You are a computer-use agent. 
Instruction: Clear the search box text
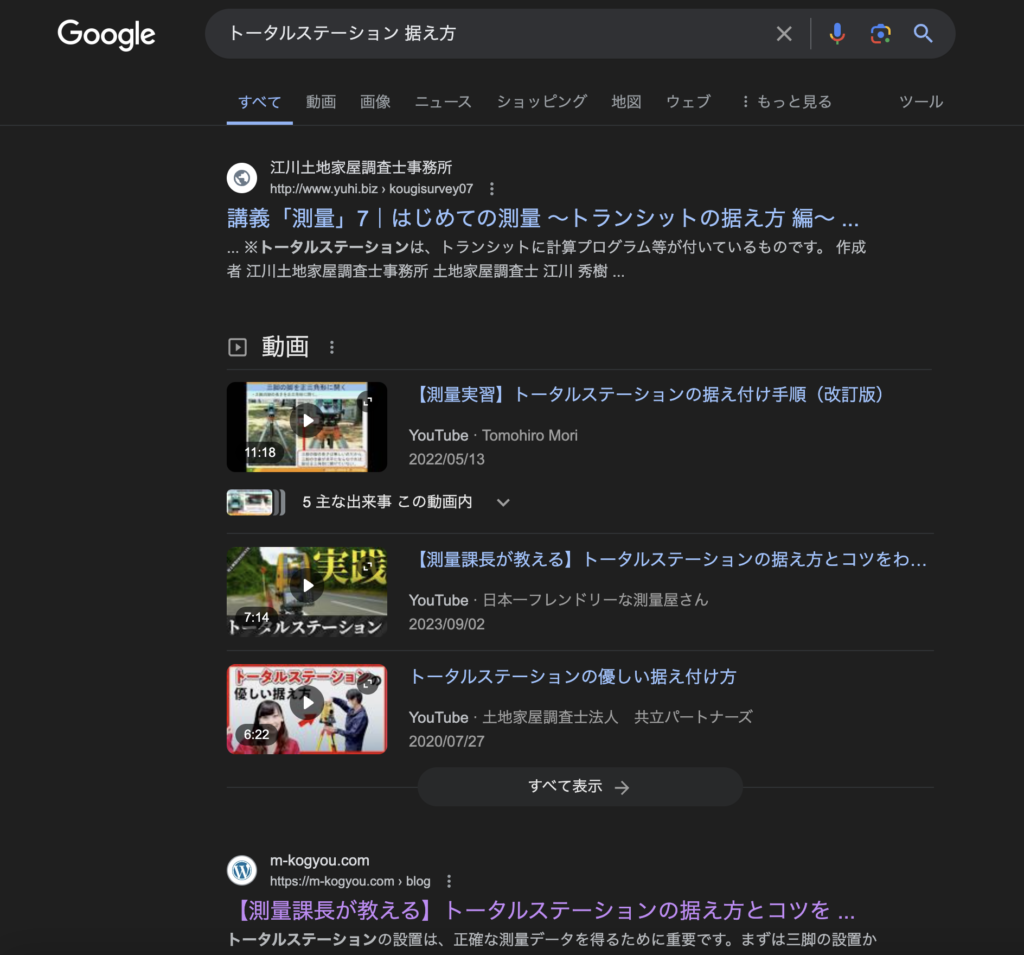coord(784,34)
